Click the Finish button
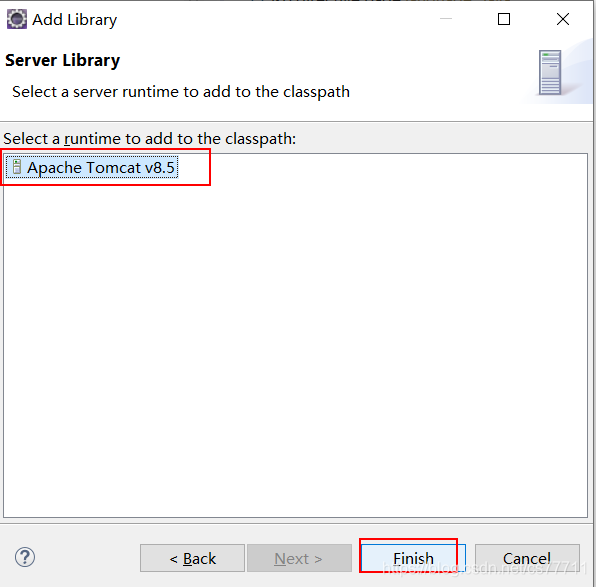 click(x=413, y=558)
